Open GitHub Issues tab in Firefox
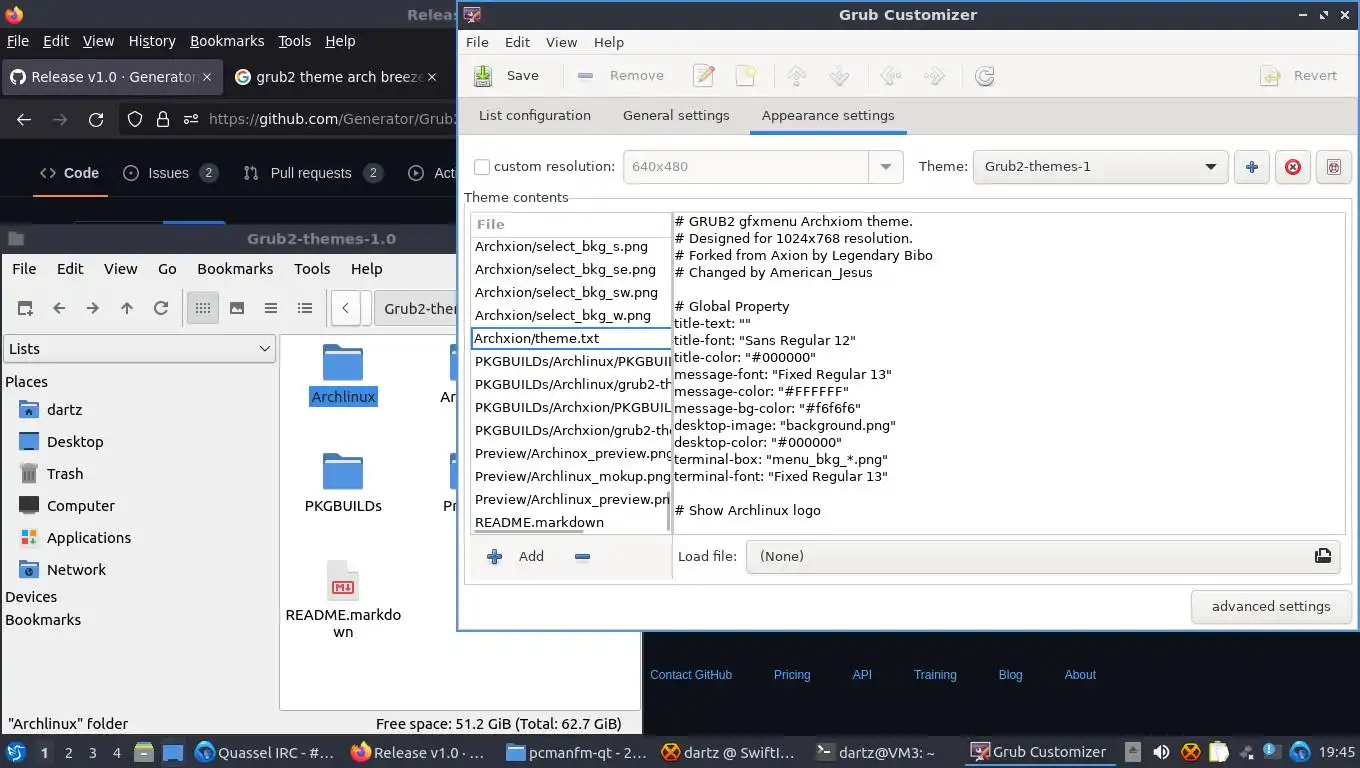This screenshot has width=1360, height=768. click(169, 173)
